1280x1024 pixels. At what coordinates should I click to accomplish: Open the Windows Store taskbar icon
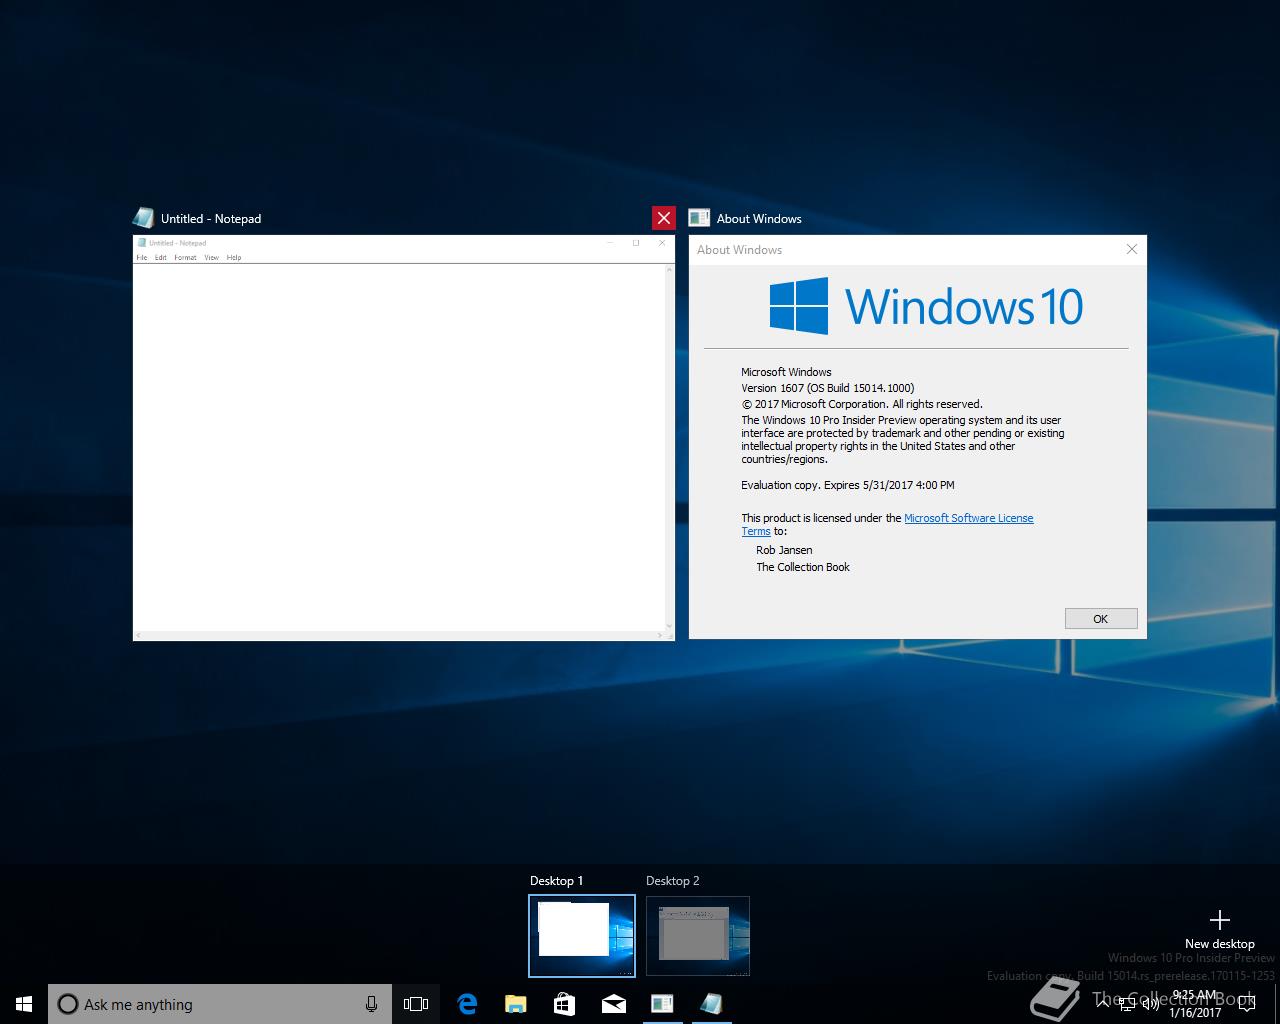point(564,1004)
